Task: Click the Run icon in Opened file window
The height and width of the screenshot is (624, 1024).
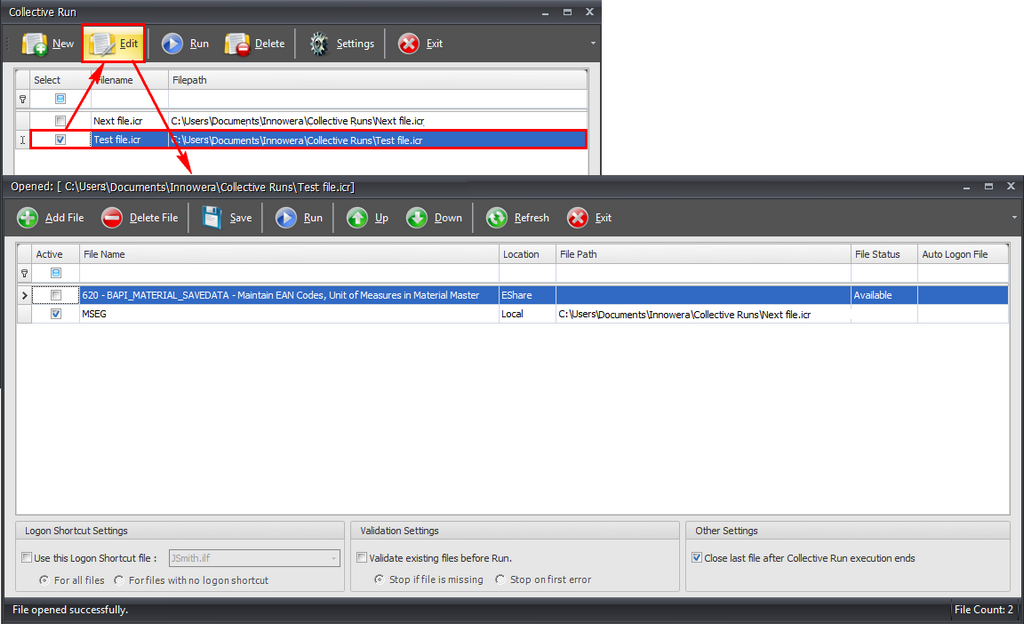Action: pos(285,217)
